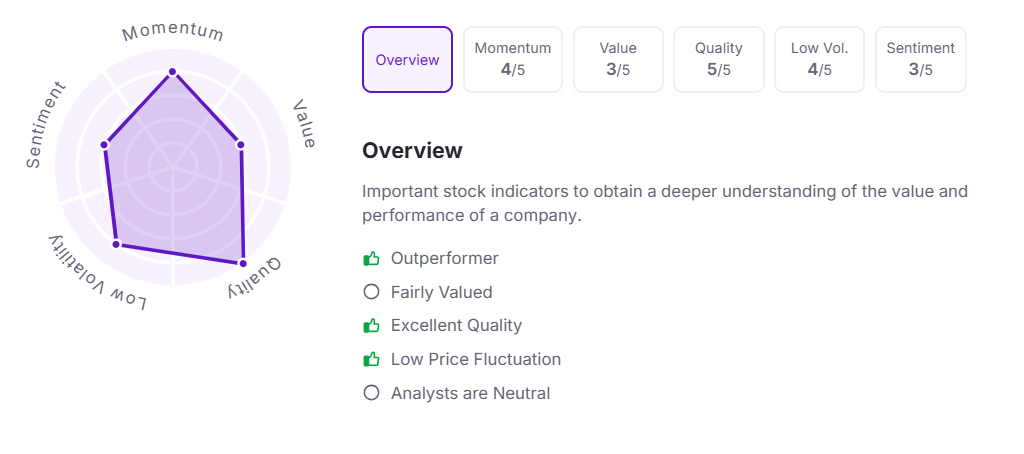The width and height of the screenshot is (1024, 454).
Task: Click the Low Volatility point on radar
Action: coord(116,244)
